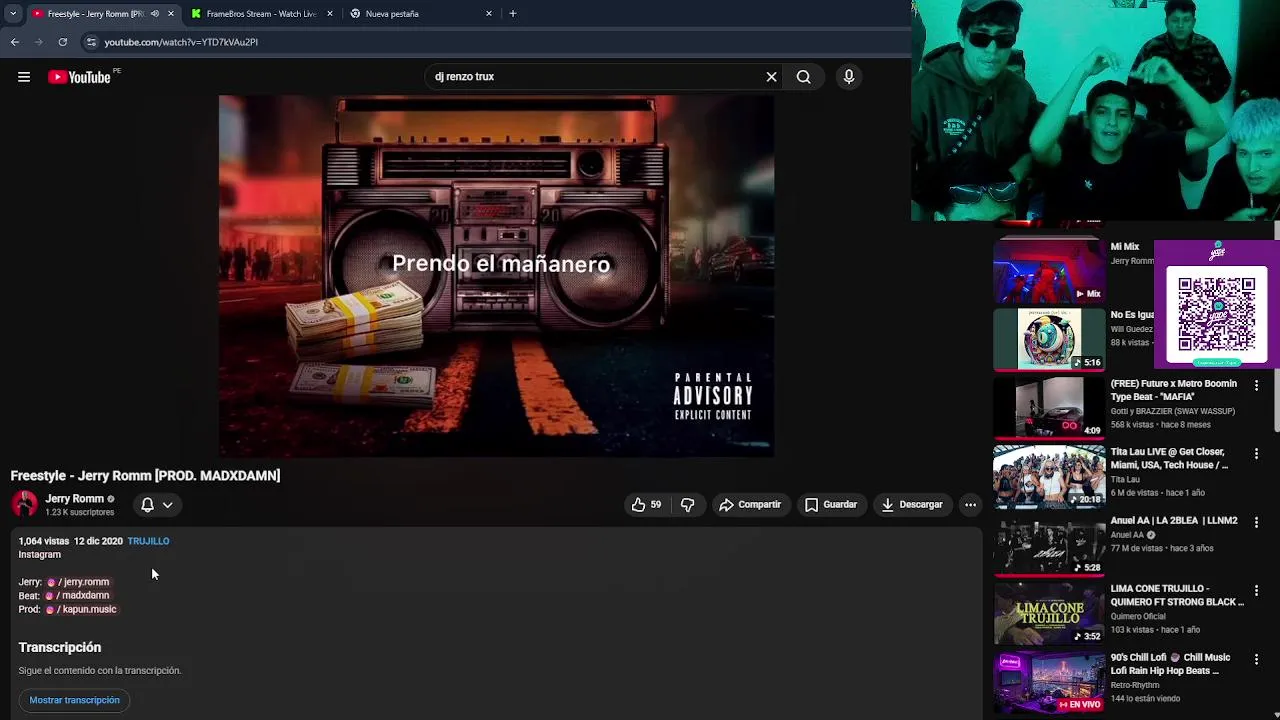Open Anuel AA LA 2BLEA thumbnail
The width and height of the screenshot is (1280, 720).
point(1049,545)
